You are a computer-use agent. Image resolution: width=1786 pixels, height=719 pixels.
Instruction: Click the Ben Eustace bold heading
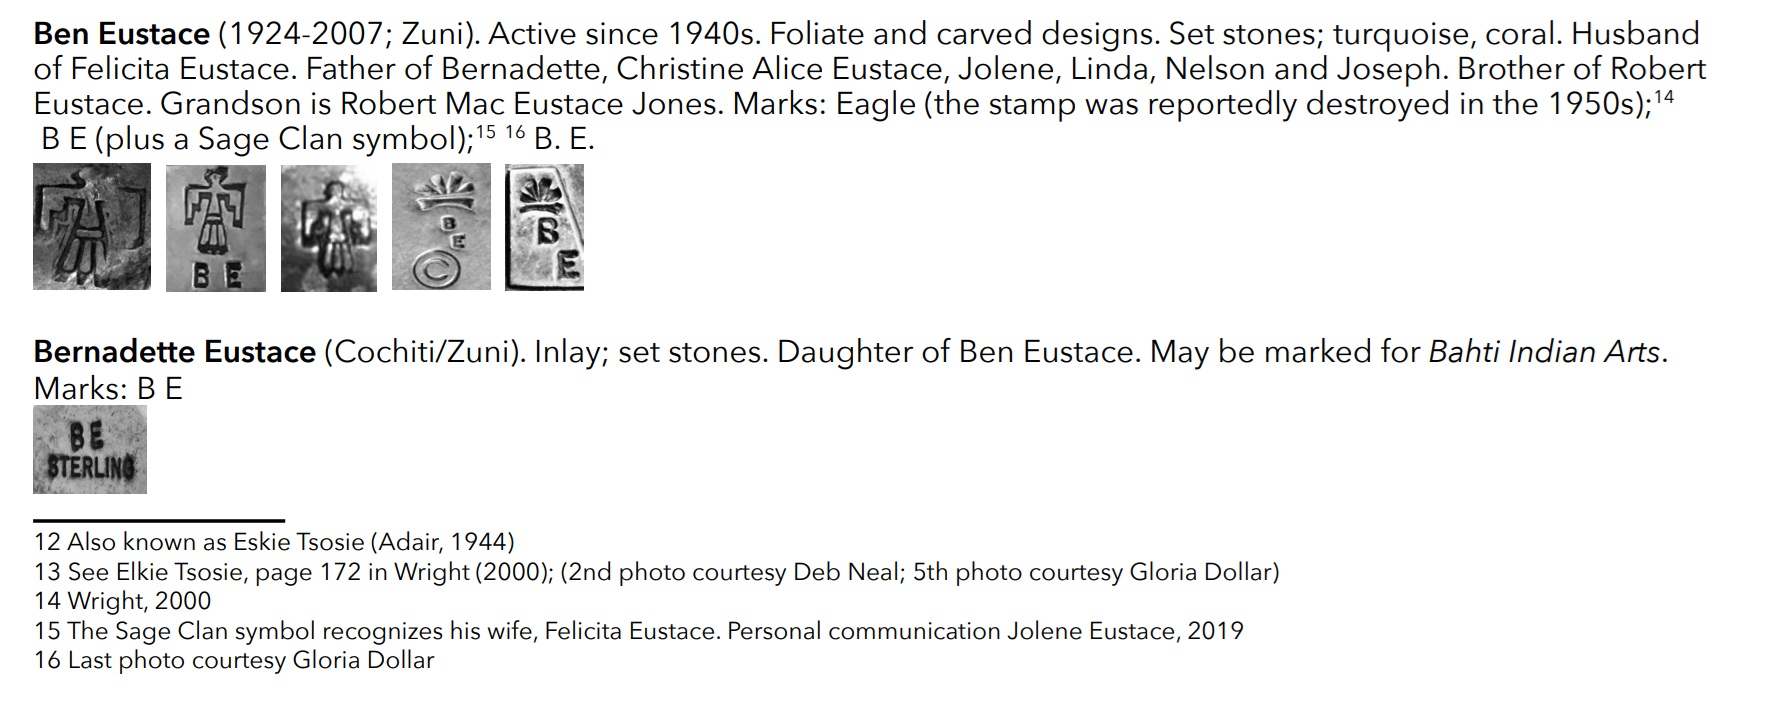click(122, 35)
